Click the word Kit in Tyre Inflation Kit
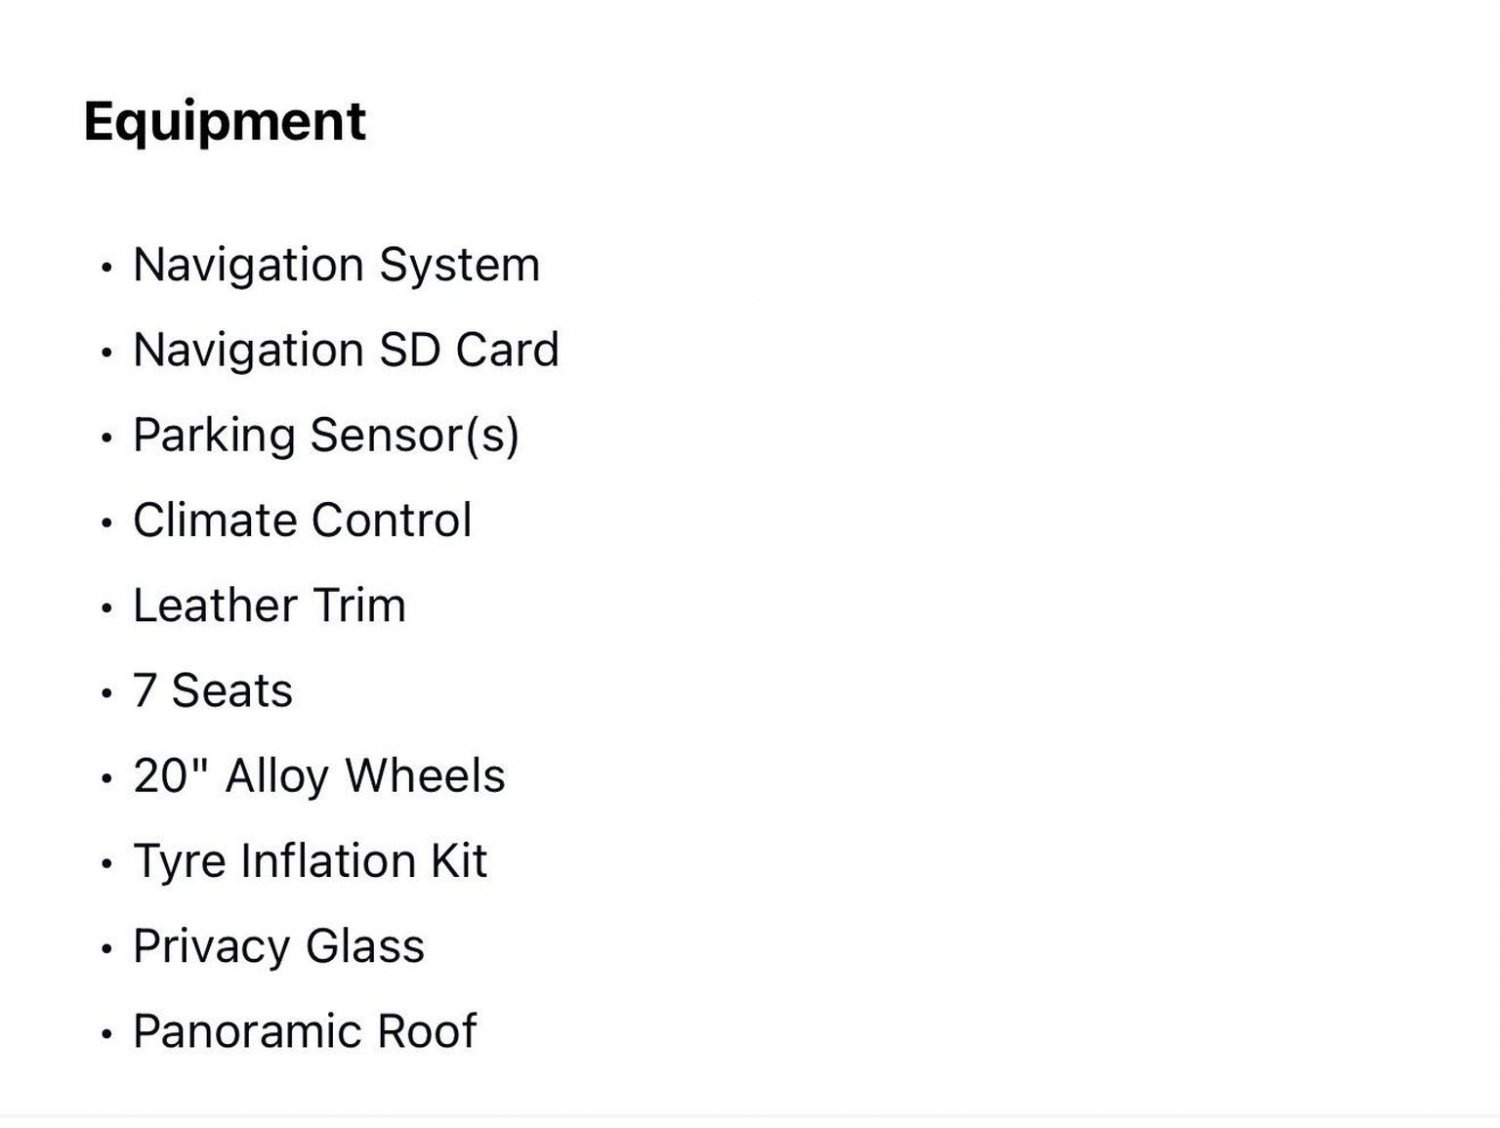The height and width of the screenshot is (1128, 1500). (459, 861)
